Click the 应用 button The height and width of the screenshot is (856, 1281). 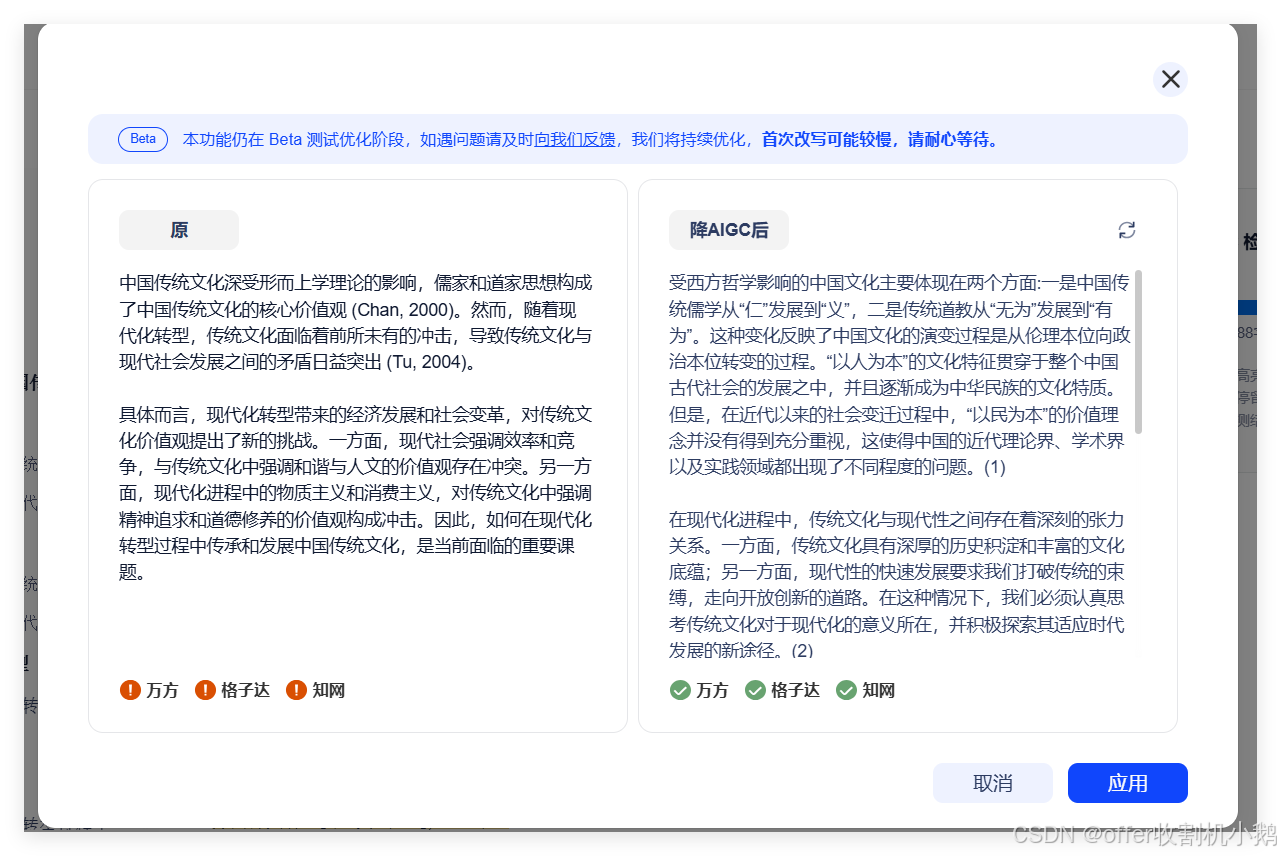[1128, 783]
